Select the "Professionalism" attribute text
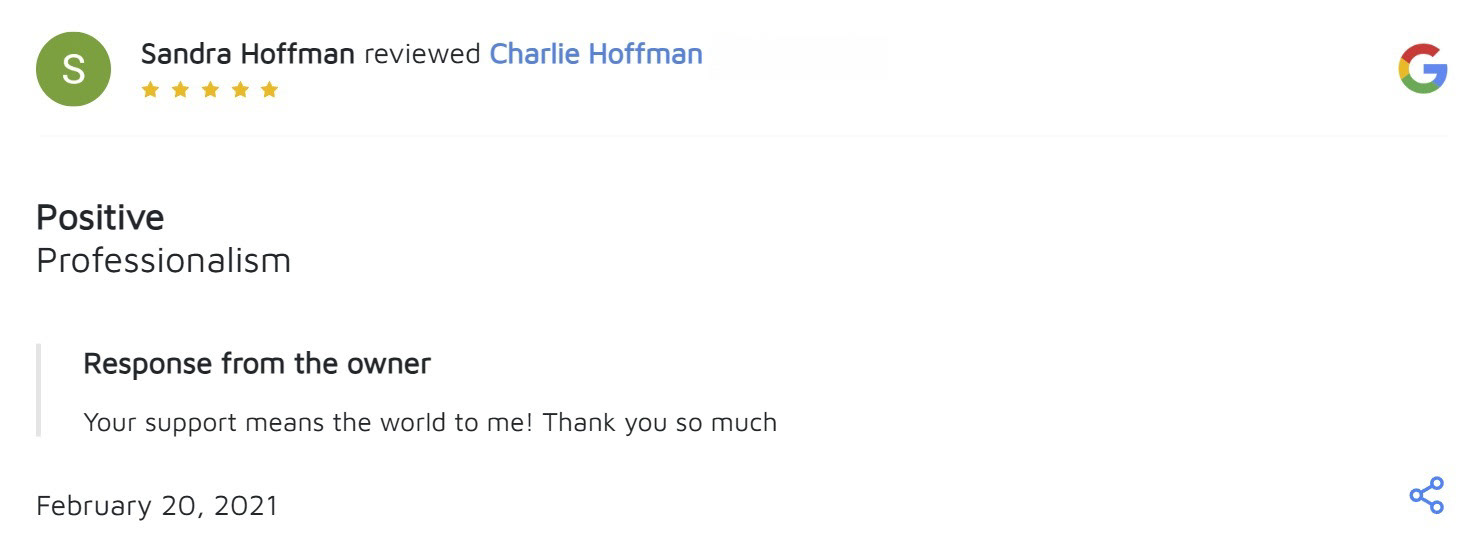This screenshot has width=1479, height=550. point(163,260)
